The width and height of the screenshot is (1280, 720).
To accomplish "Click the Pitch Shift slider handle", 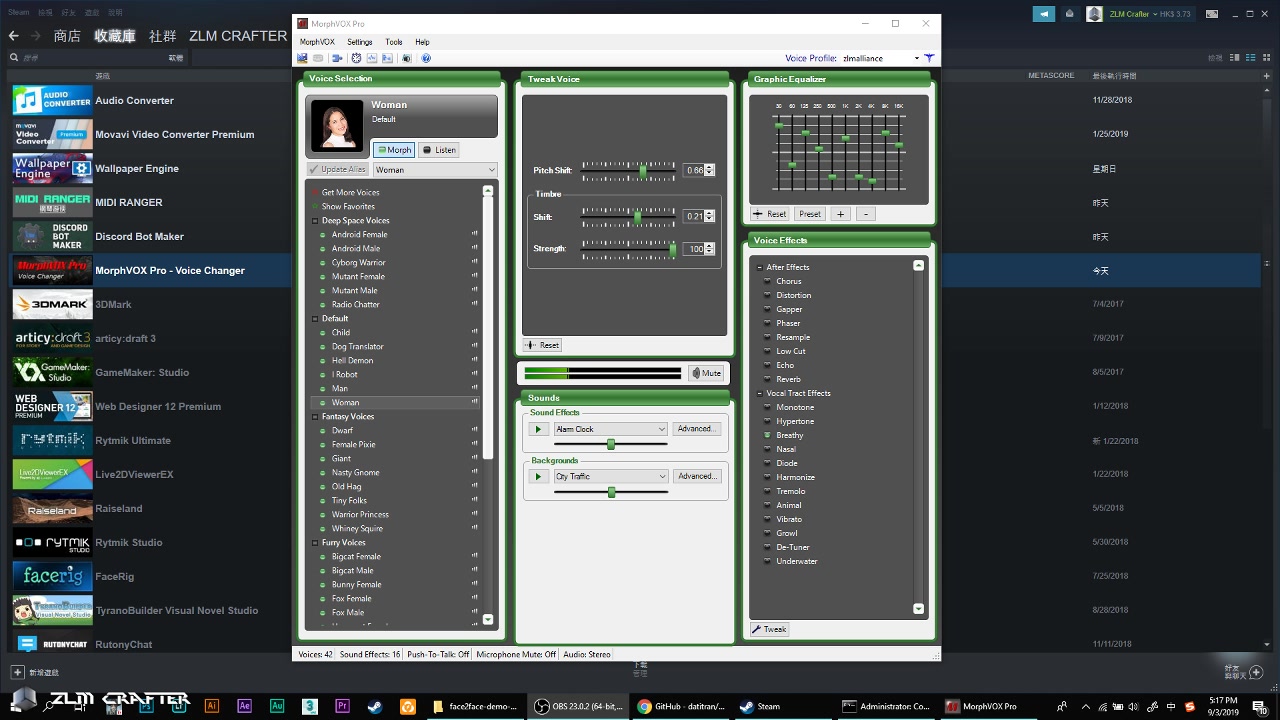I will 643,170.
